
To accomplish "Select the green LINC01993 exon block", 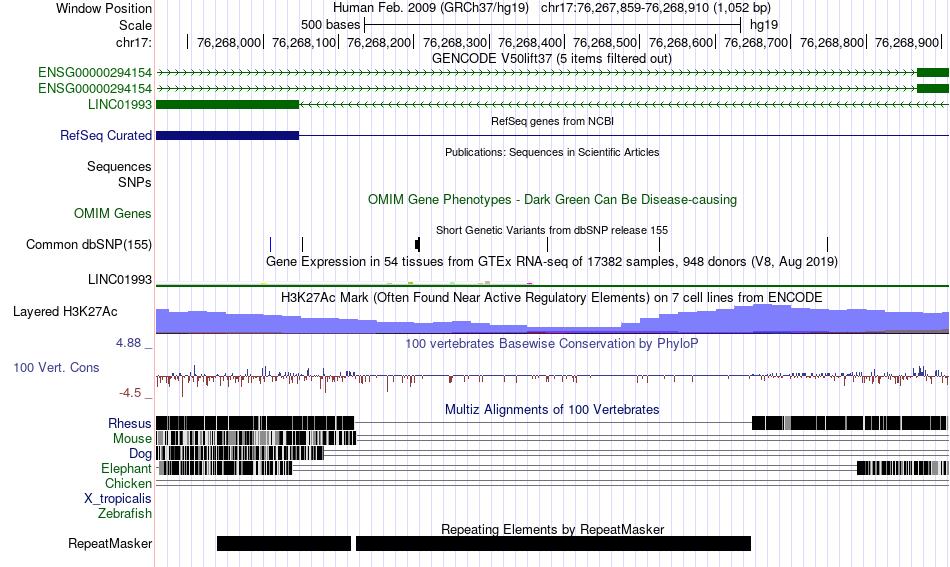I will [227, 104].
